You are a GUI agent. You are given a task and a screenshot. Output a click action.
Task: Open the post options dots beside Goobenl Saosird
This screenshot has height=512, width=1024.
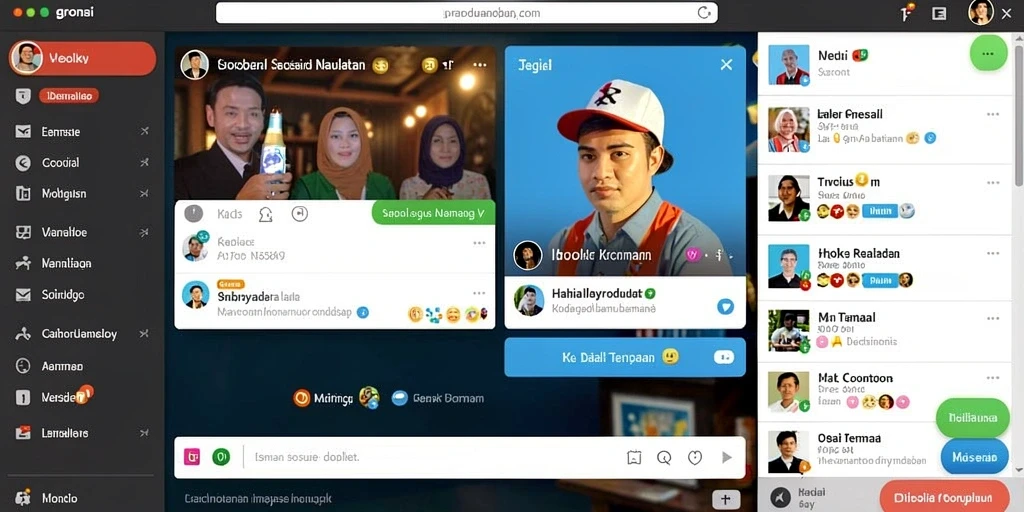click(x=480, y=65)
